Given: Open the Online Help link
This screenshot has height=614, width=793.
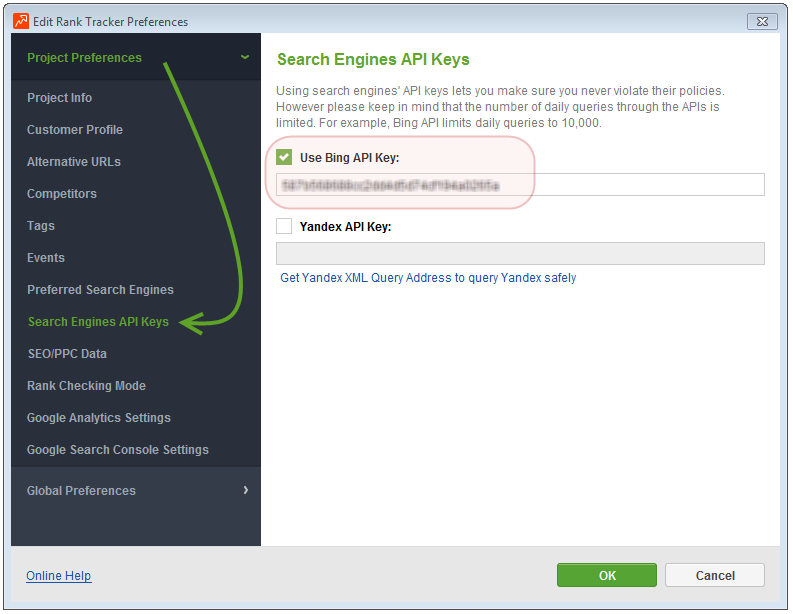Looking at the screenshot, I should pos(59,576).
